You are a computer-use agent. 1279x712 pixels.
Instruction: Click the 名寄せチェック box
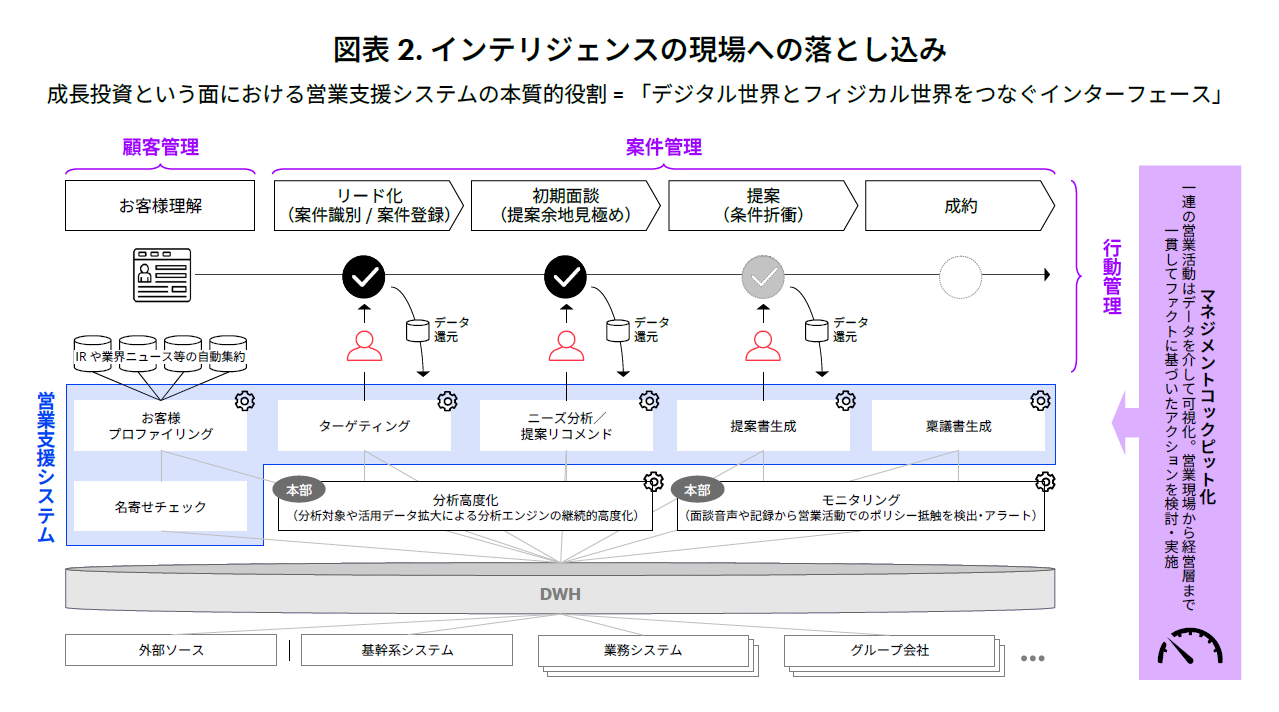pyautogui.click(x=160, y=507)
